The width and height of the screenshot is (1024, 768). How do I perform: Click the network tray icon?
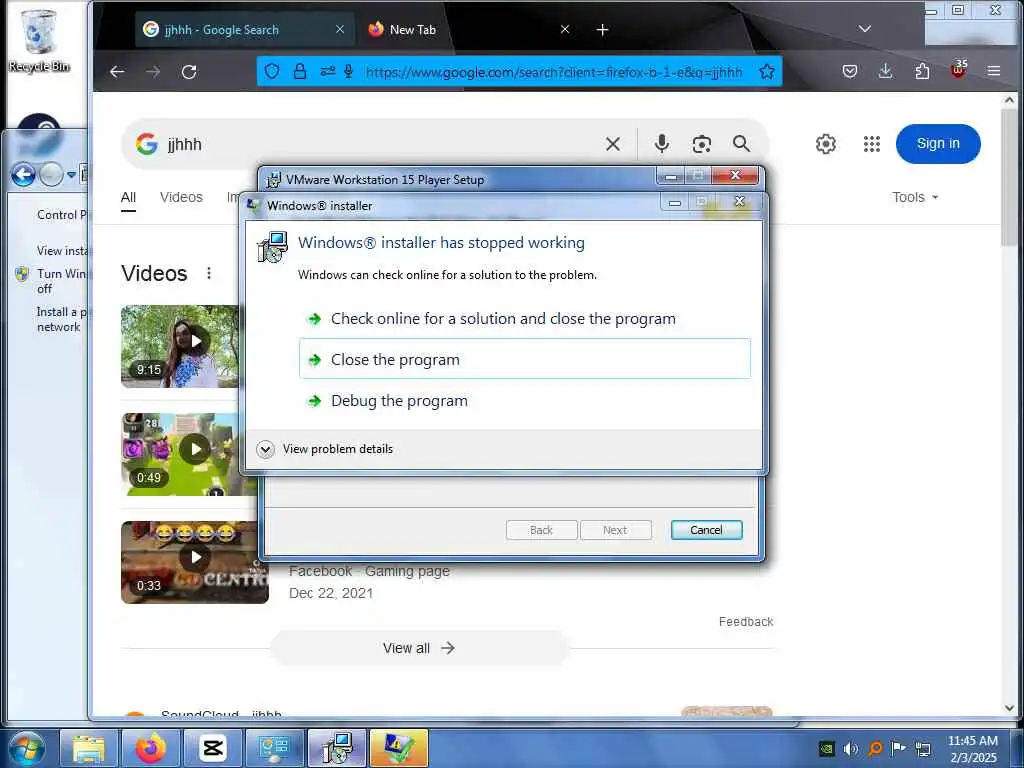pos(922,748)
